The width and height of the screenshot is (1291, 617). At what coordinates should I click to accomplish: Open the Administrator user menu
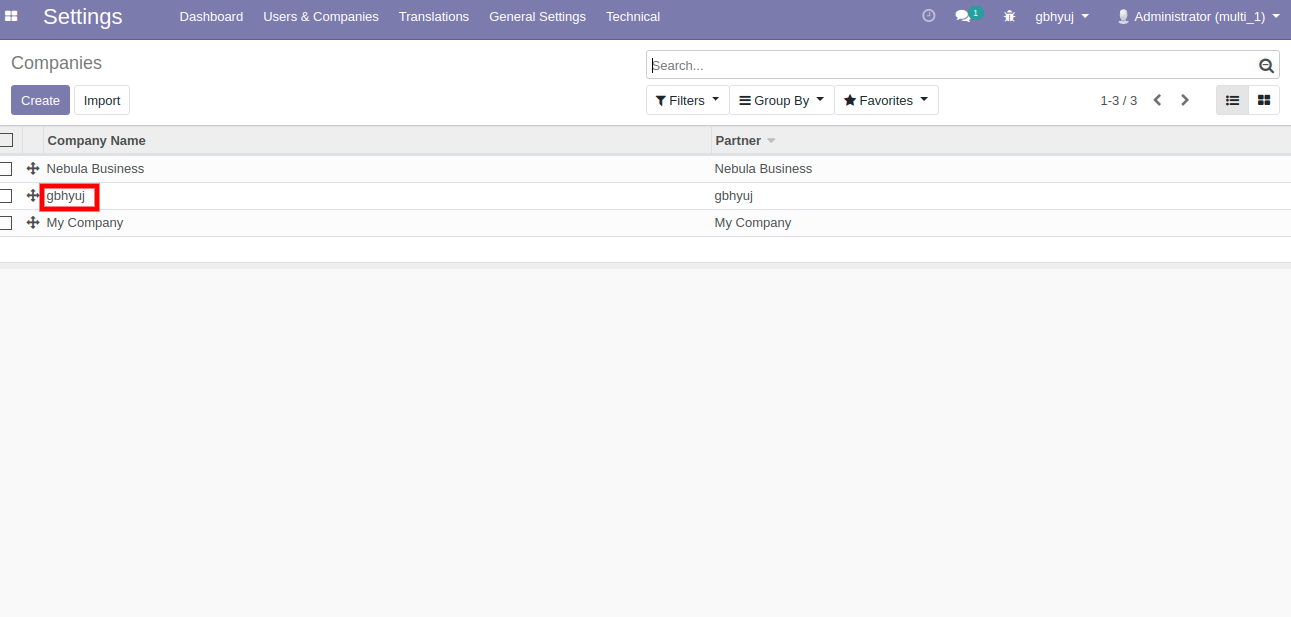pos(1198,16)
